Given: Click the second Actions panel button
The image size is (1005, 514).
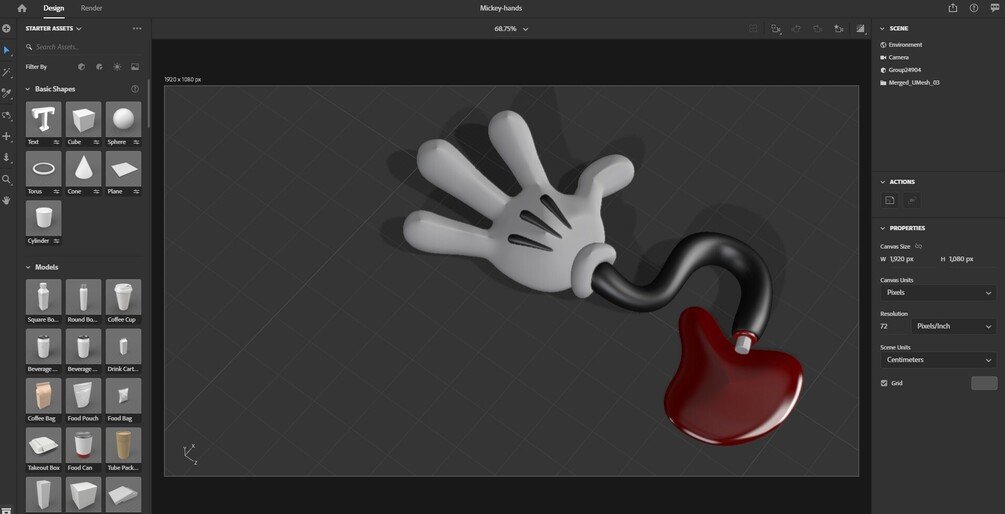Looking at the screenshot, I should (911, 201).
